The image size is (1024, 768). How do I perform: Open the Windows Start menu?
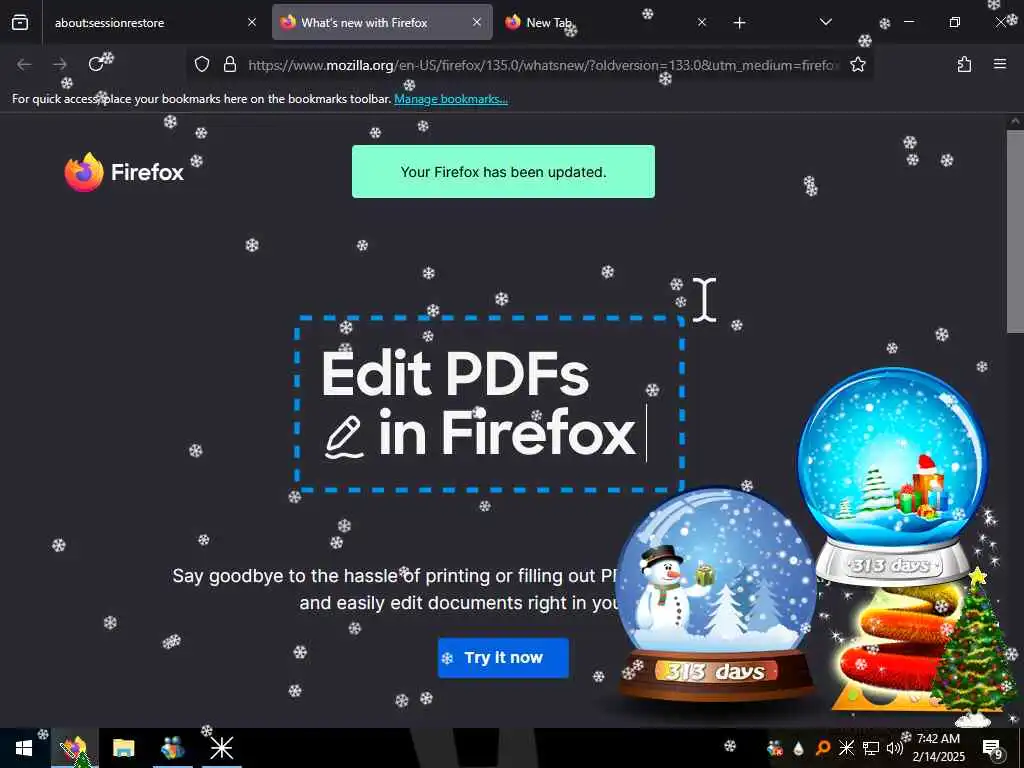24,748
